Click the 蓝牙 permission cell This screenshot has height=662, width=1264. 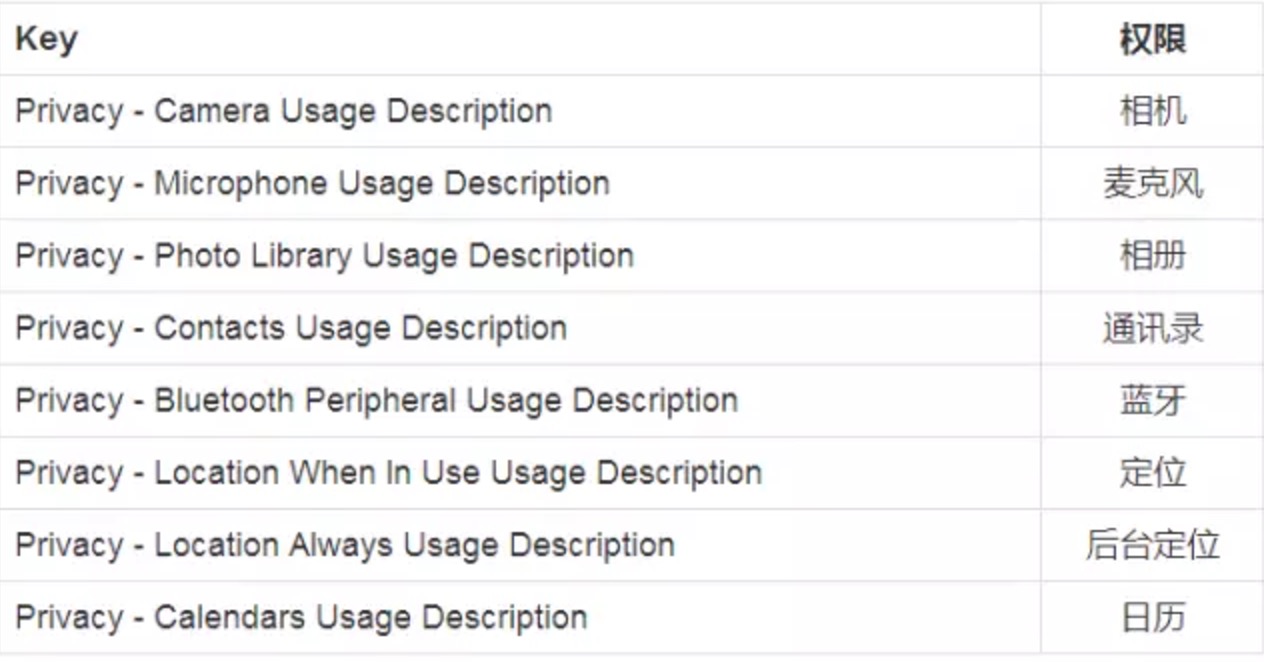(1152, 400)
